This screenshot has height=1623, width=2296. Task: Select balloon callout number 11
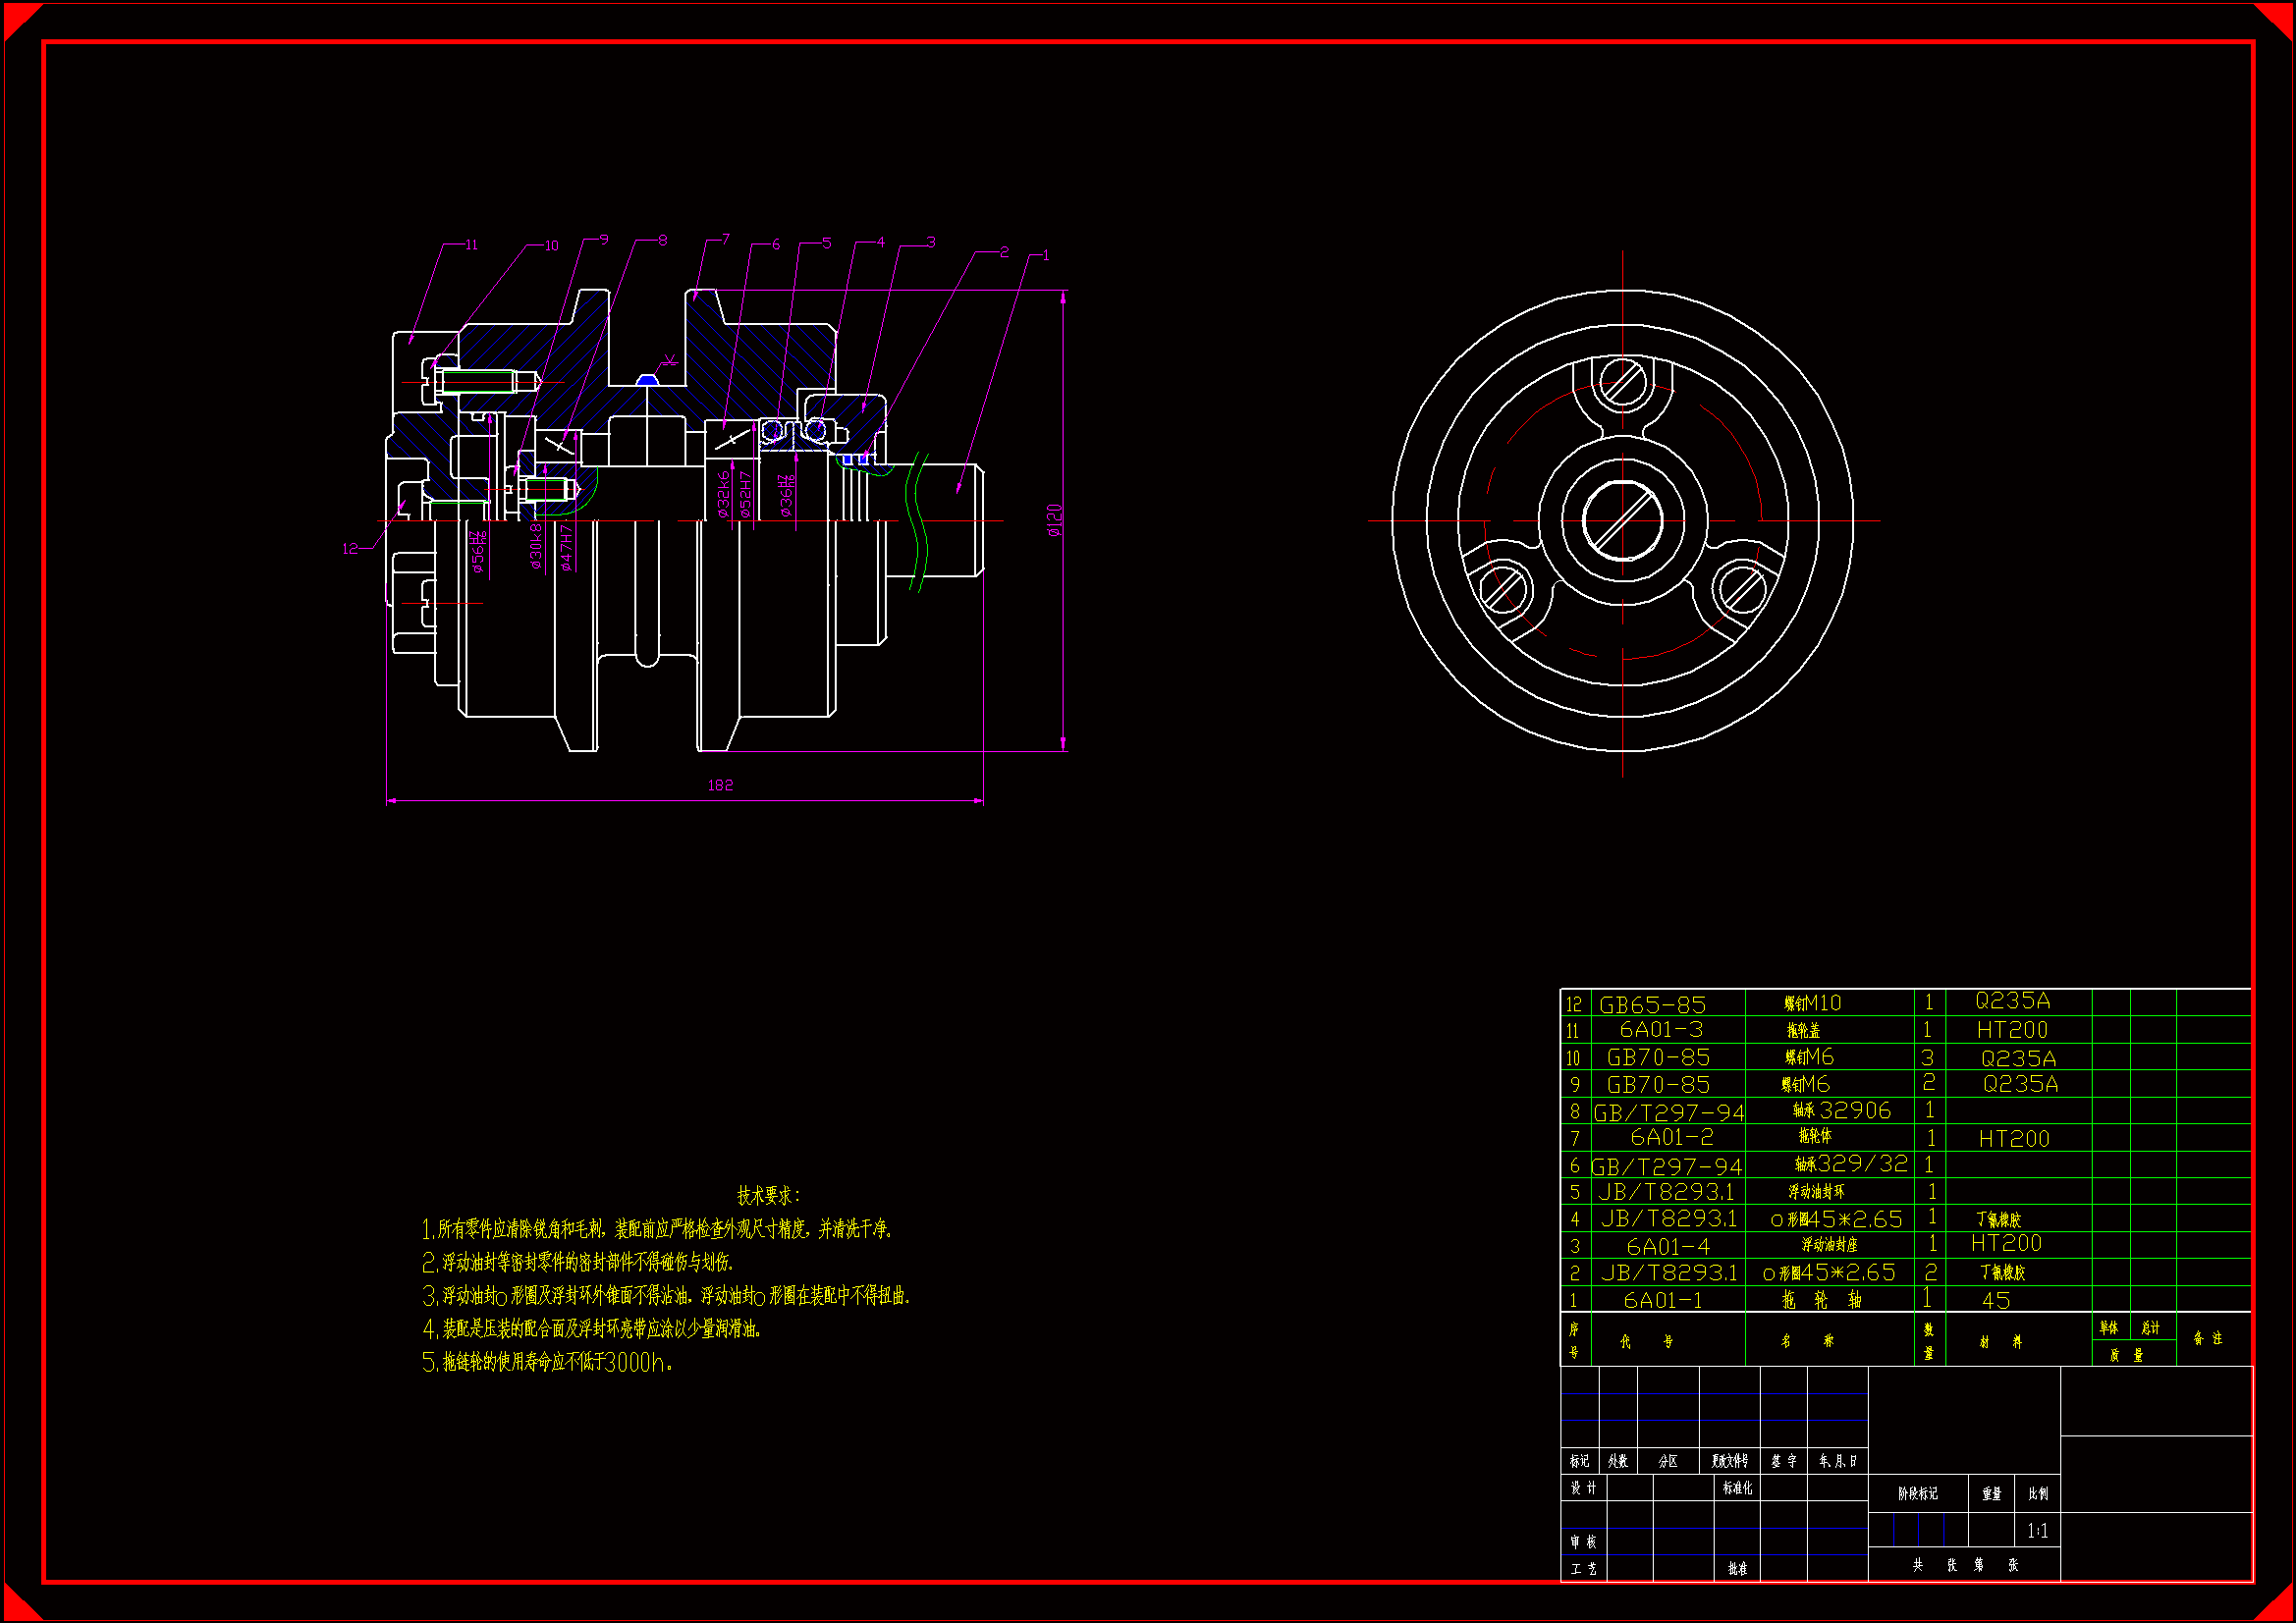[x=471, y=244]
